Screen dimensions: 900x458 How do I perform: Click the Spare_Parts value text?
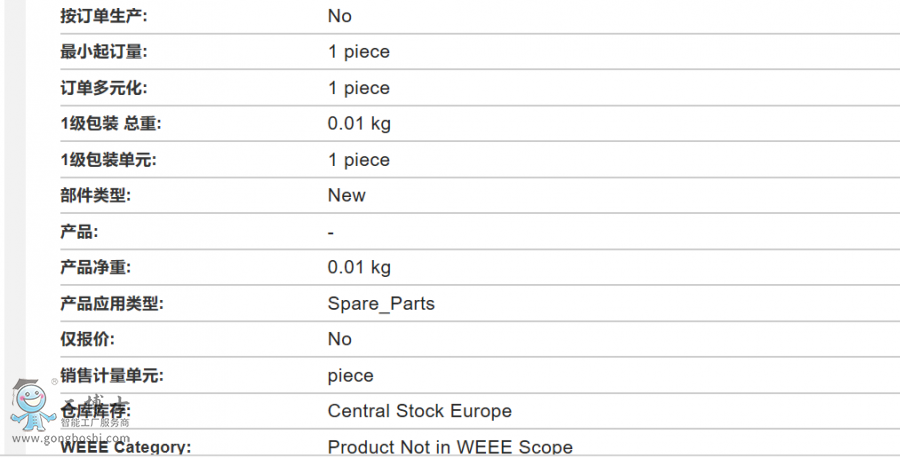[x=381, y=303]
